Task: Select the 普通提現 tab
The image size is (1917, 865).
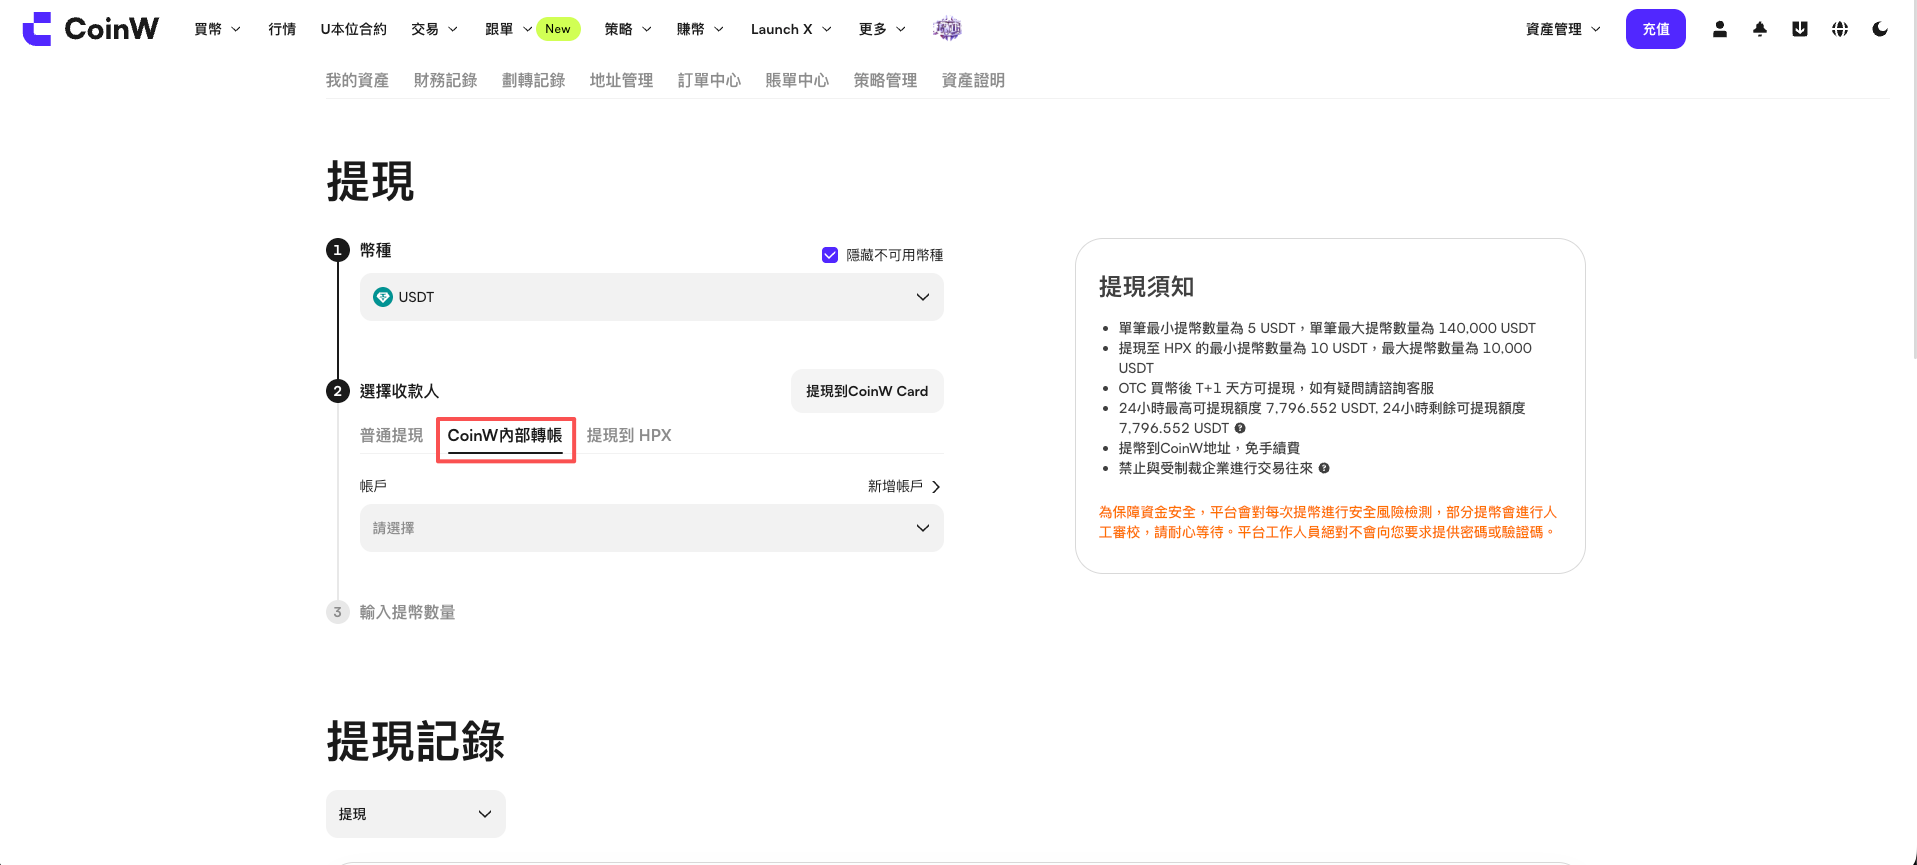Action: [x=391, y=435]
